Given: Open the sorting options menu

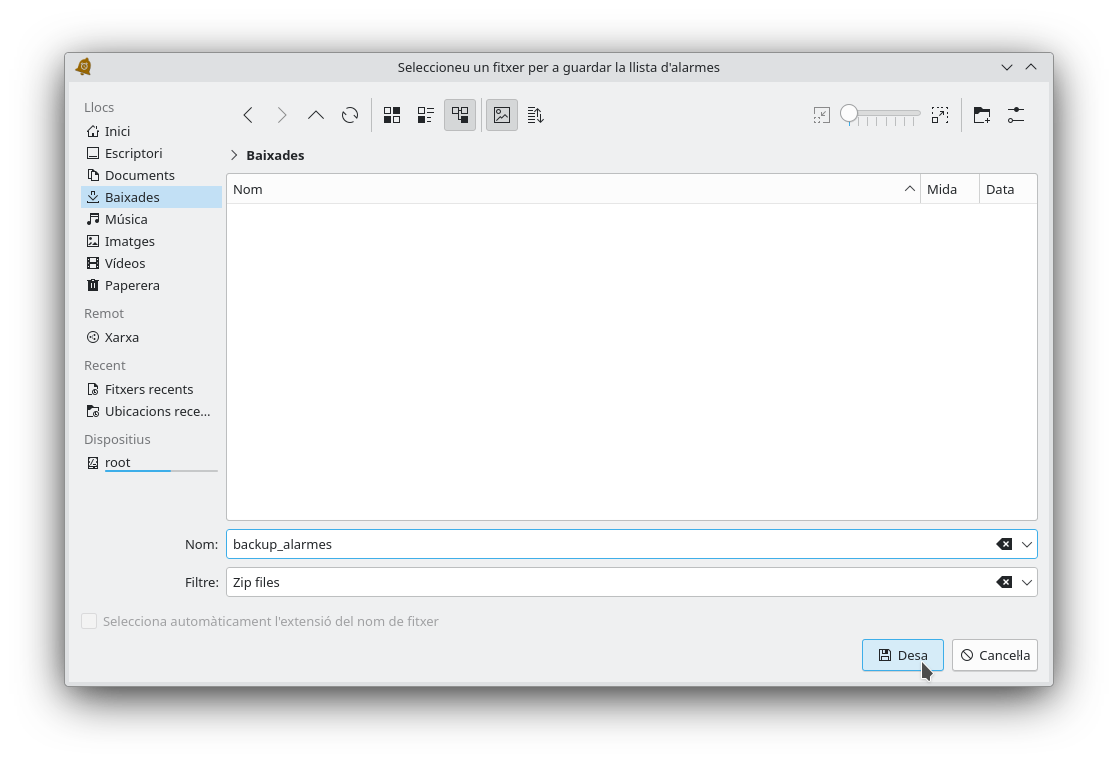Looking at the screenshot, I should (x=536, y=115).
